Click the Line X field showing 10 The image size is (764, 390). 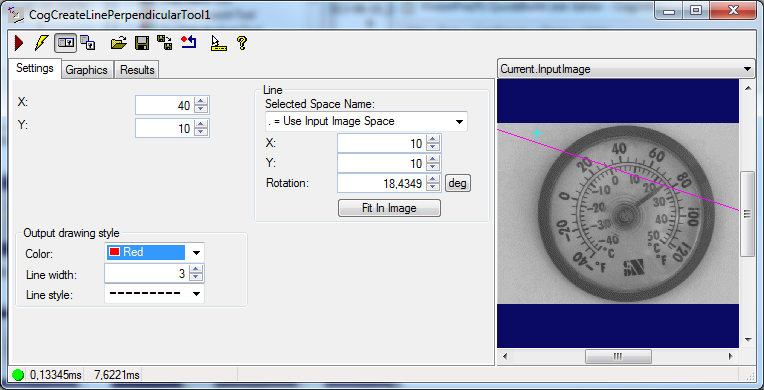click(382, 143)
